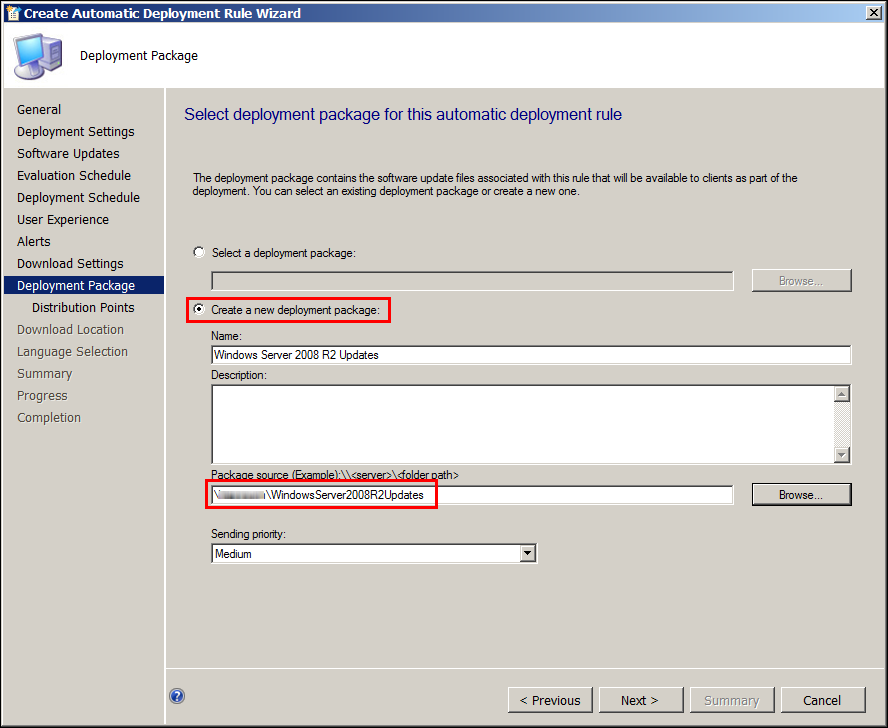
Task: Open the Evaluation Schedule step
Action: pyautogui.click(x=74, y=176)
